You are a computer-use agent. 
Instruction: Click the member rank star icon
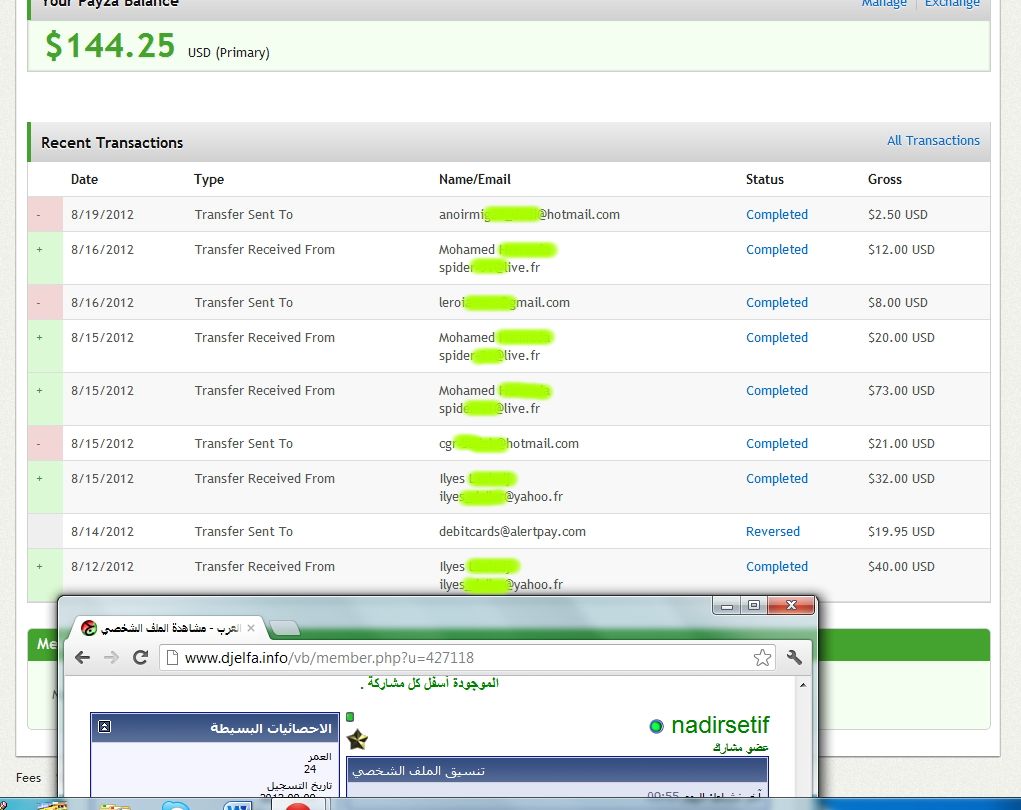pyautogui.click(x=357, y=739)
